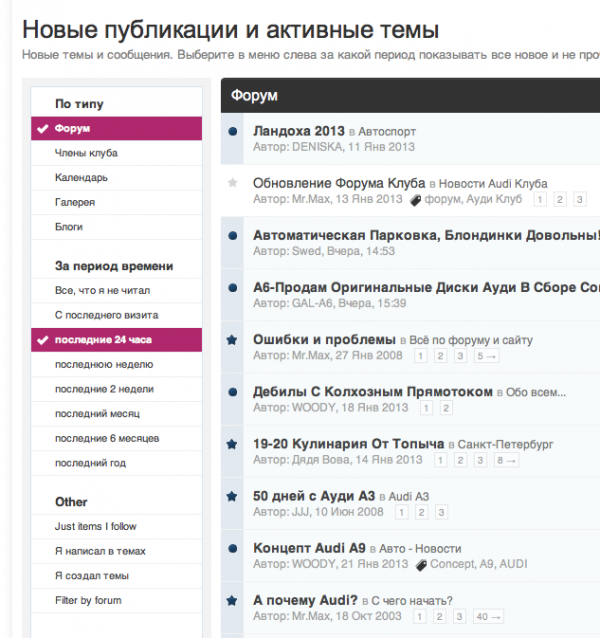Image resolution: width=600 pixels, height=638 pixels.
Task: Open А почему Audi? topic
Action: 305,600
